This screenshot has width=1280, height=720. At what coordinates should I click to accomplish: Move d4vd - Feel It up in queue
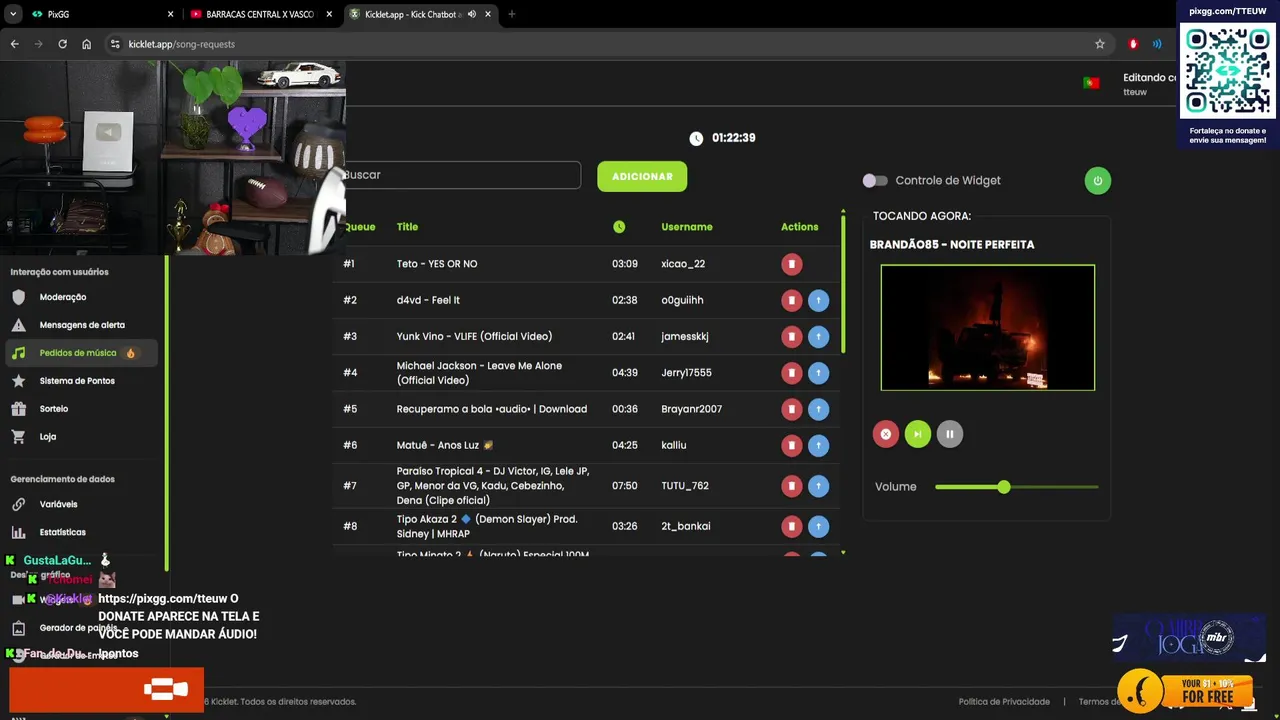pos(818,300)
